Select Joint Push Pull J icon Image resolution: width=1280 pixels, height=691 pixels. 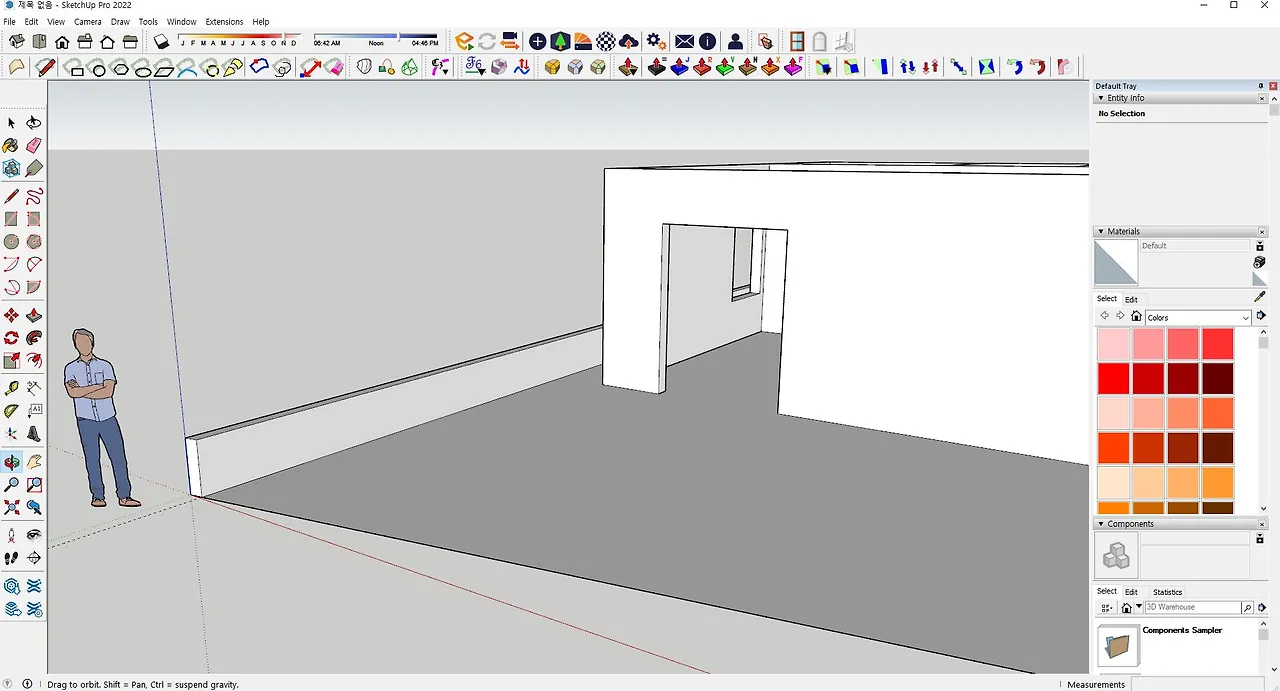point(680,67)
